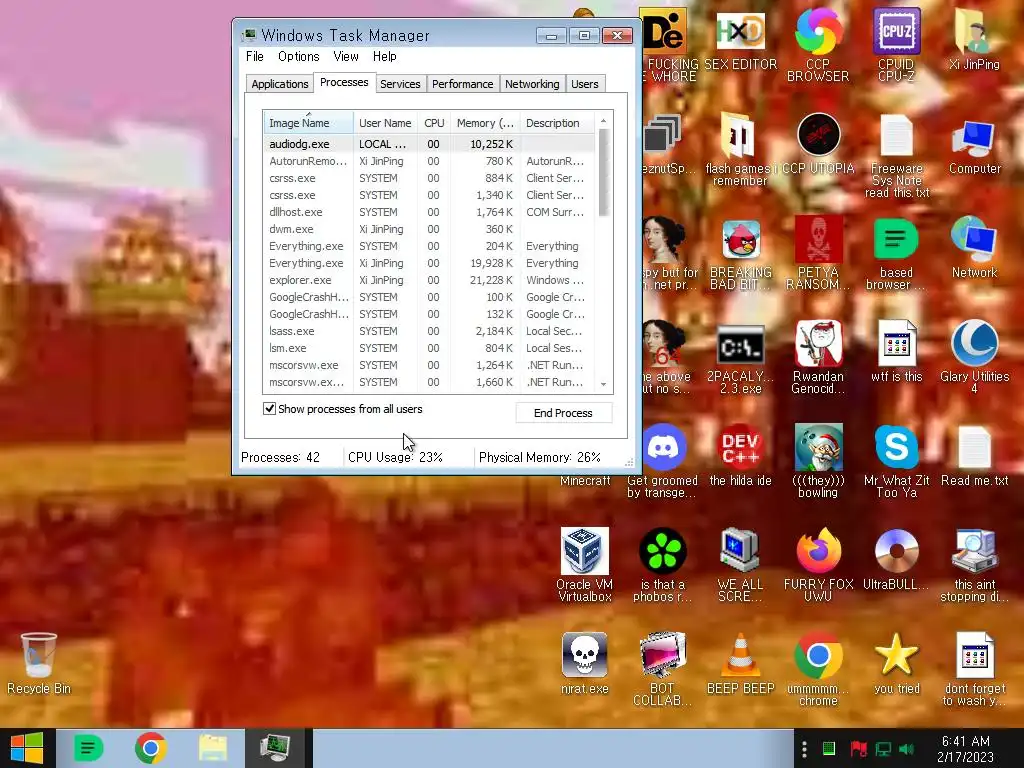Open the CPUID CPU-Z desktop icon
Viewport: 1024px width, 768px height.
tap(896, 44)
